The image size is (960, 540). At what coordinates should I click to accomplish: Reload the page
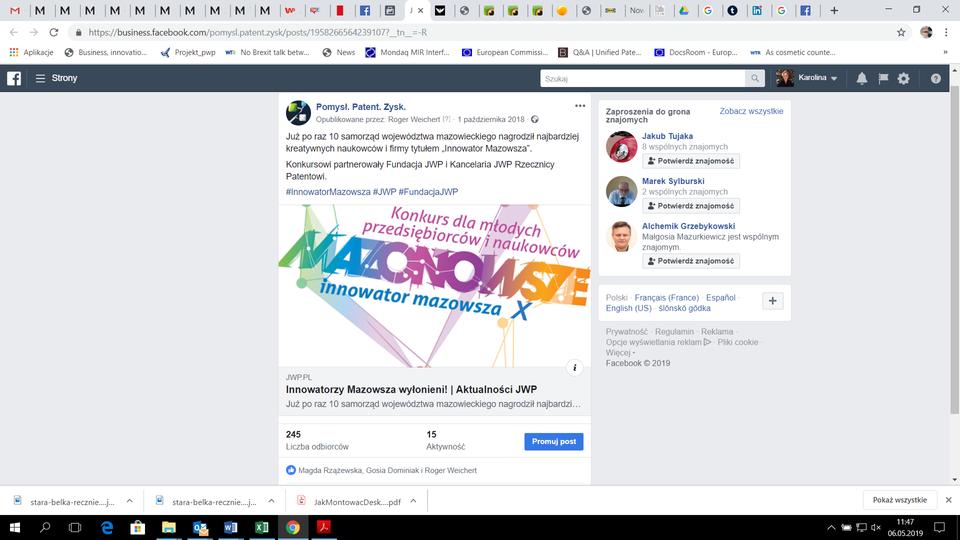click(x=54, y=32)
